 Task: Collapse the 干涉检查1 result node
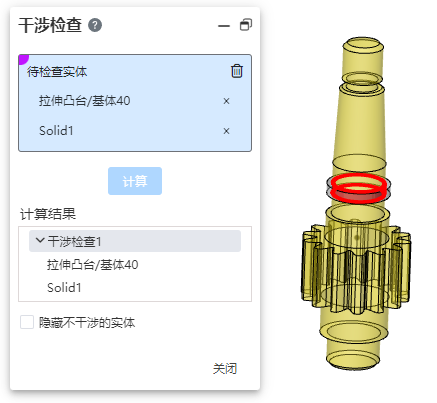[x=40, y=241]
